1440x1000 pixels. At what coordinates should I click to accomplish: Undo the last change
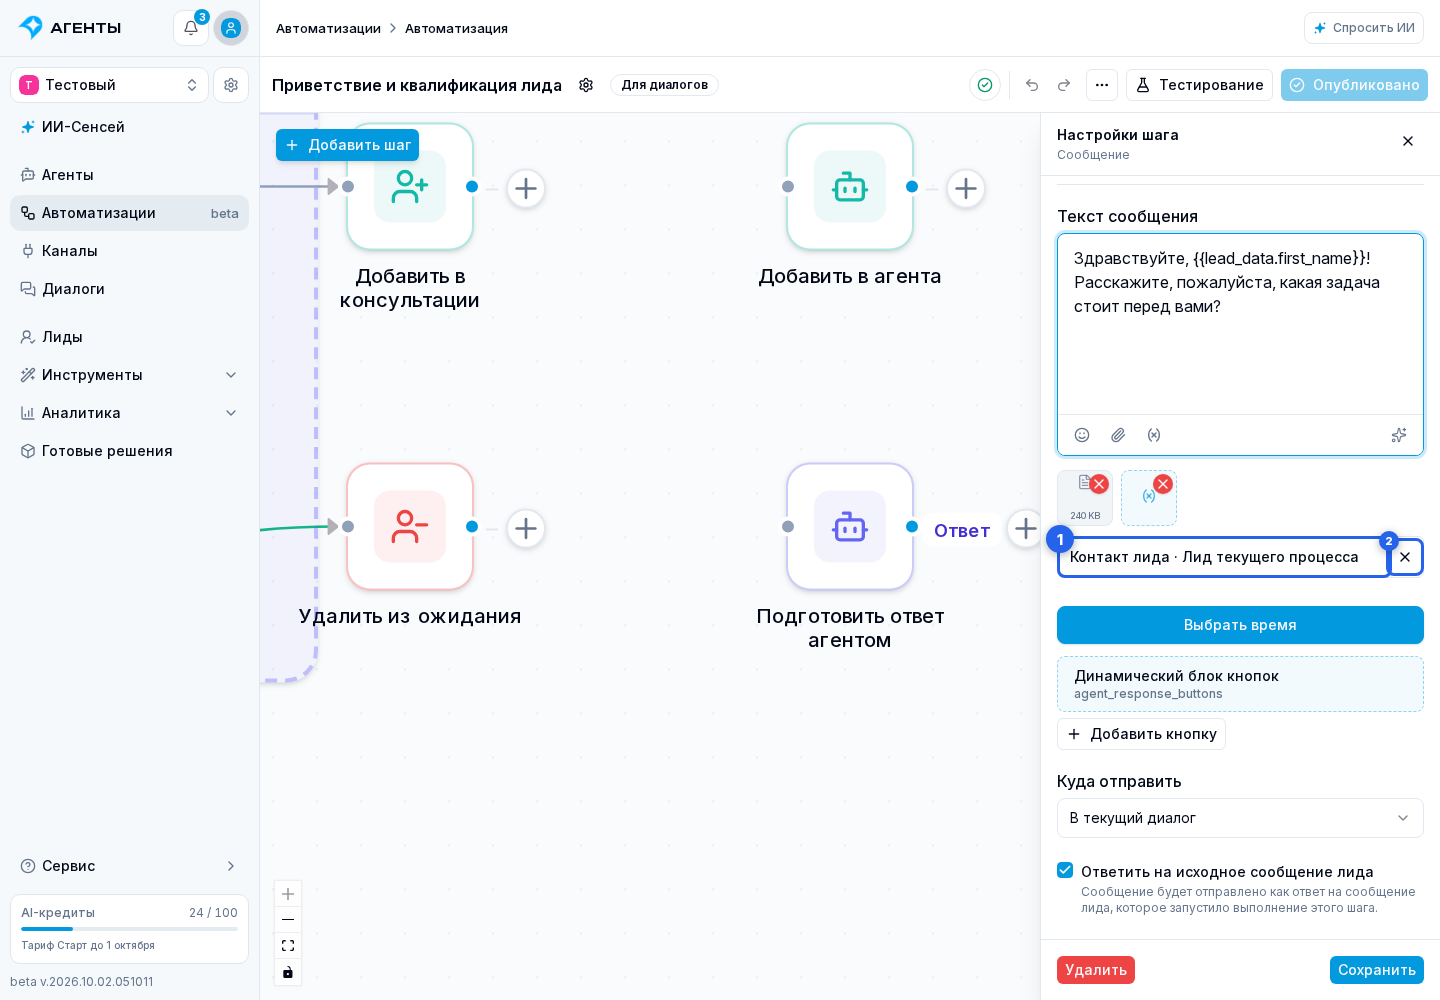pyautogui.click(x=1032, y=85)
